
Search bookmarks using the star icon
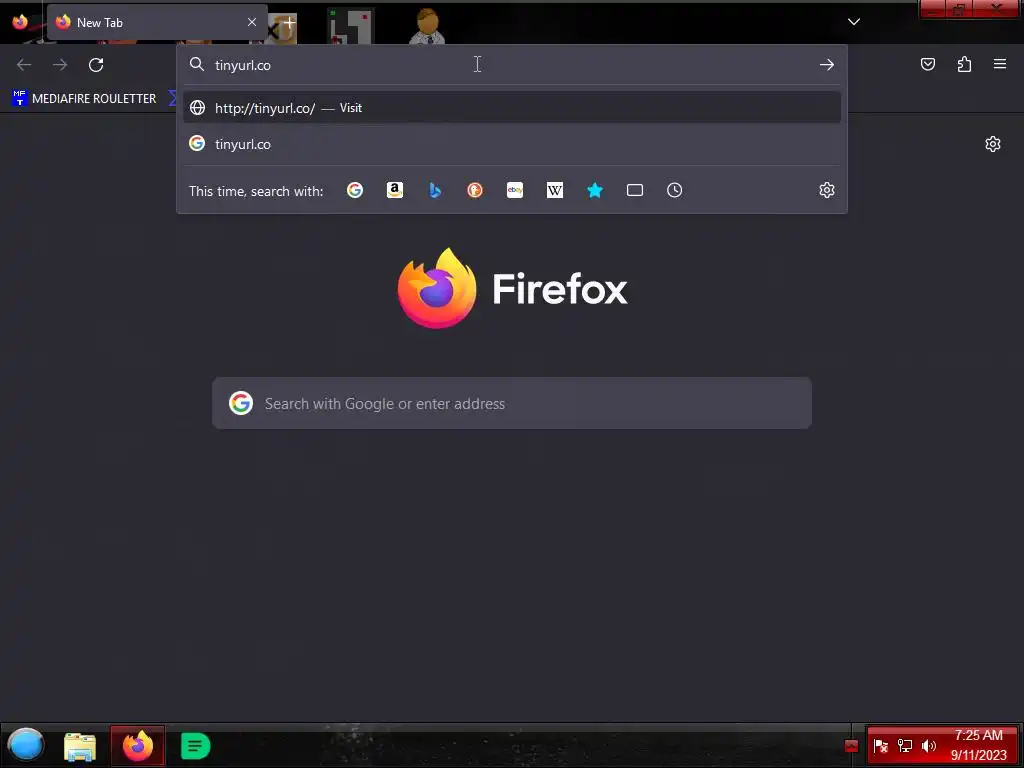(594, 190)
